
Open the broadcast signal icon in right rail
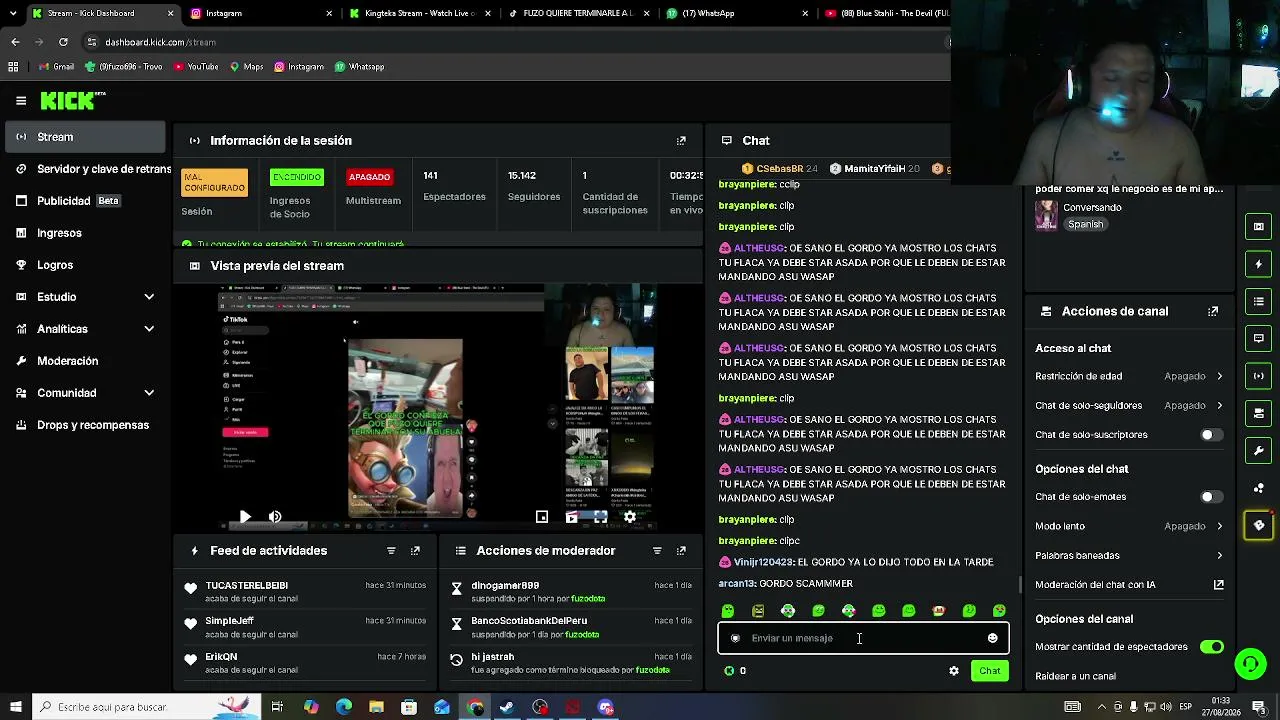(1259, 376)
